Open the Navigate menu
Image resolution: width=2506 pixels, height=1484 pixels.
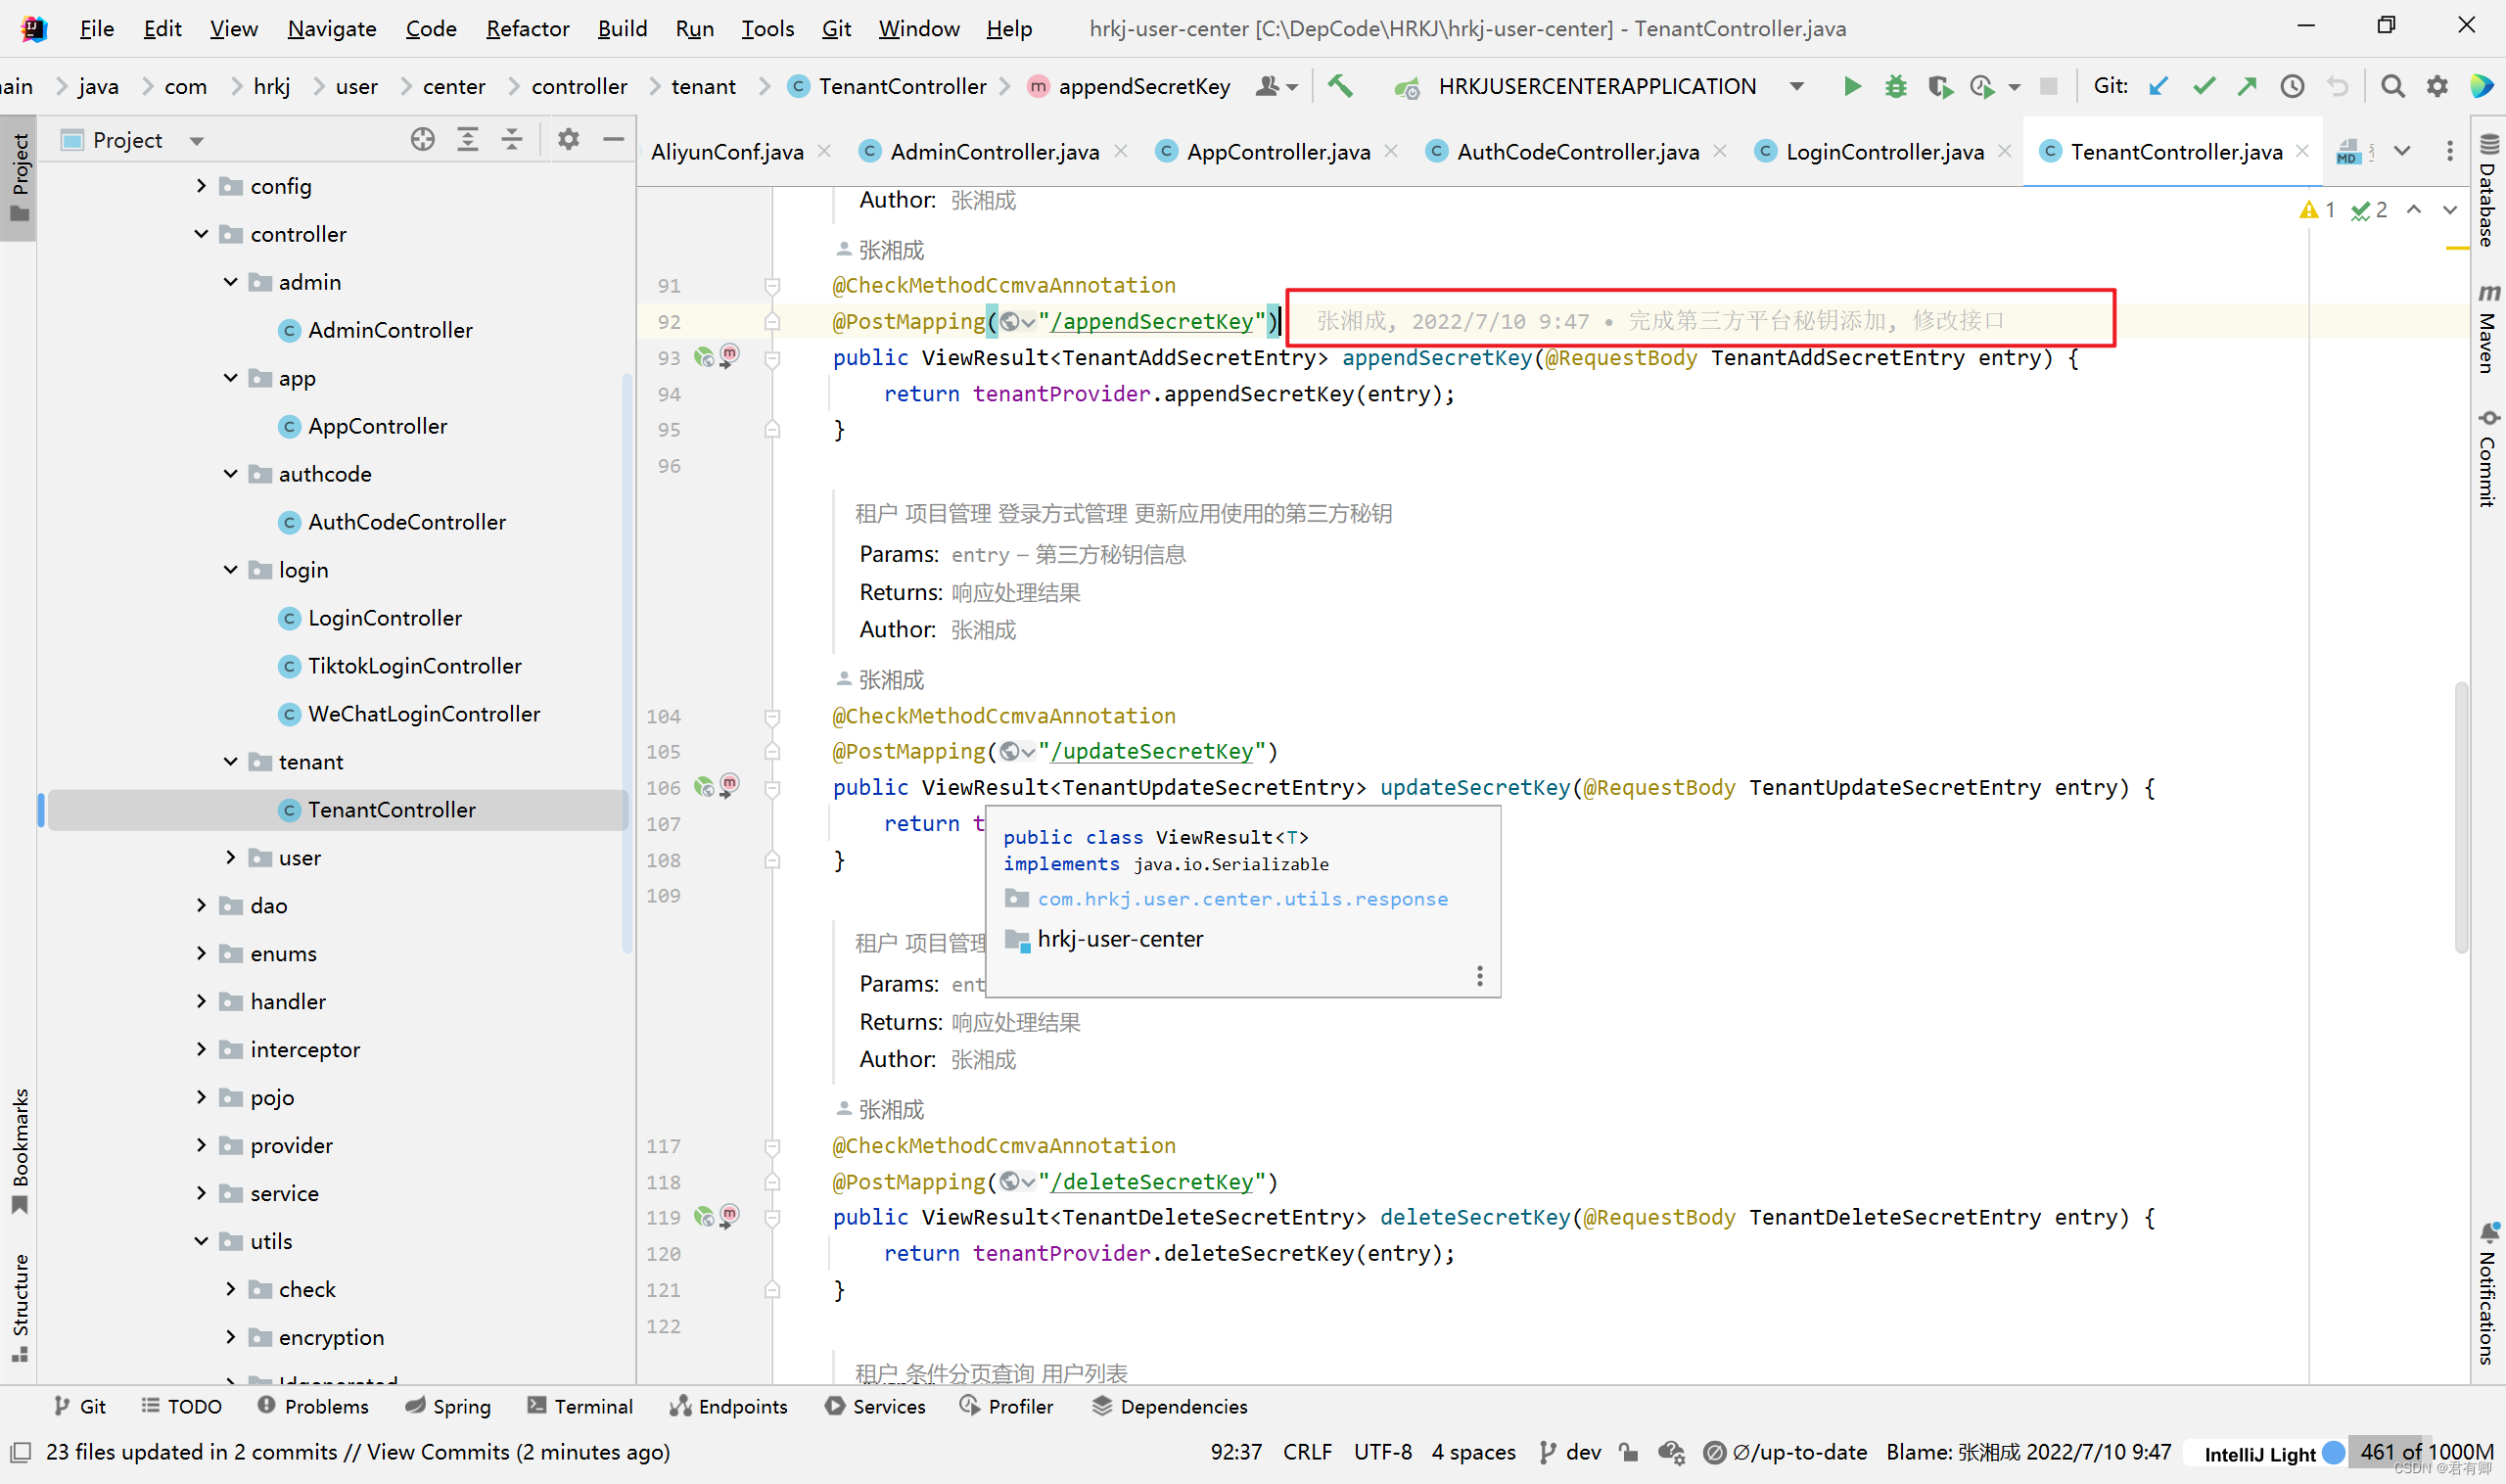332,28
